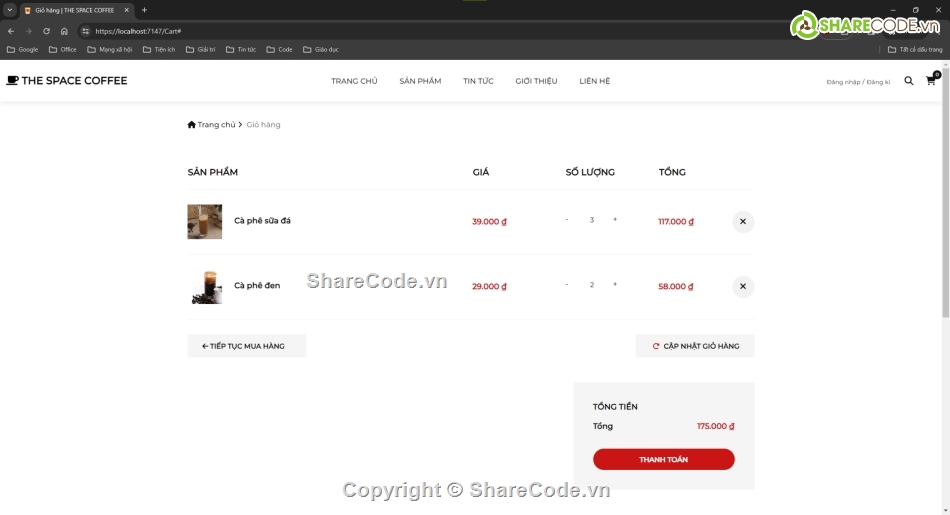
Task: Remove Cà phê sữa đá from cart
Action: click(742, 222)
